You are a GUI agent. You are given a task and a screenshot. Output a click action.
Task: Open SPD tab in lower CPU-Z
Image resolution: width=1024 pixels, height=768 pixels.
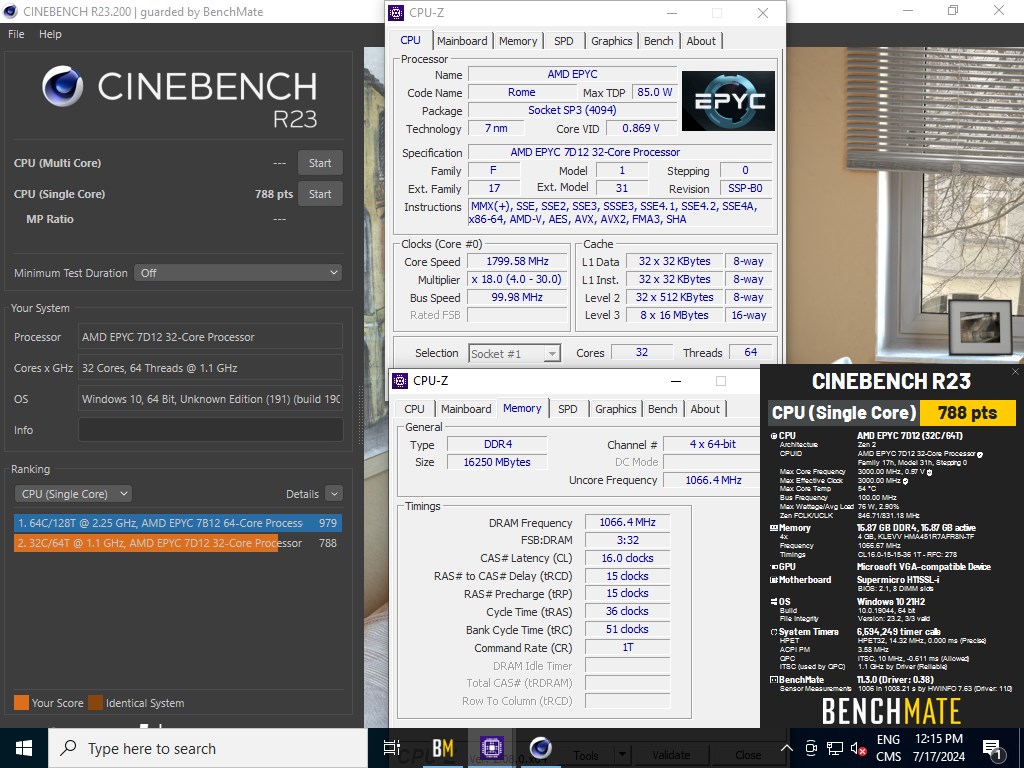click(568, 409)
